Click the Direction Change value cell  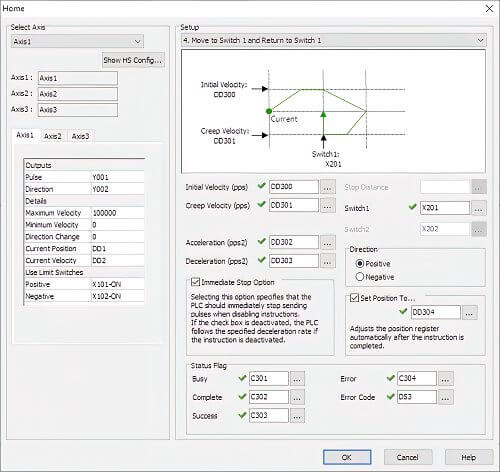click(x=118, y=237)
